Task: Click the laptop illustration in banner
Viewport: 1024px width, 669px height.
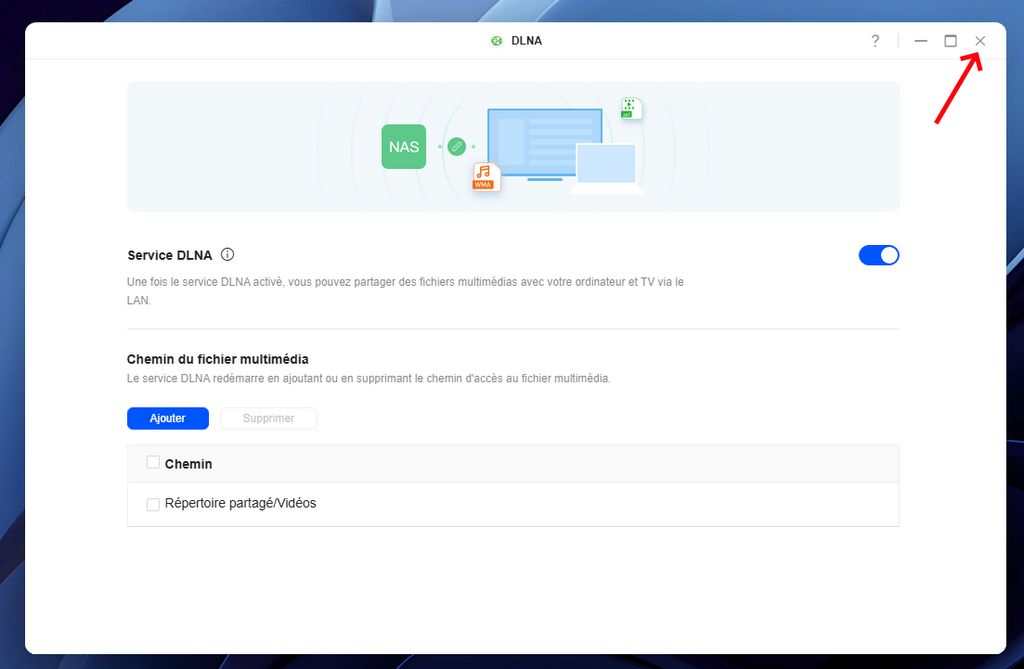Action: tap(606, 166)
